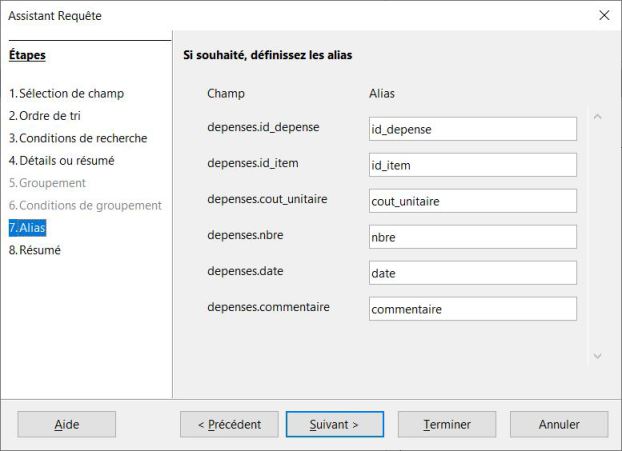Open the Ordre de tri step
This screenshot has width=622, height=451.
(x=46, y=116)
